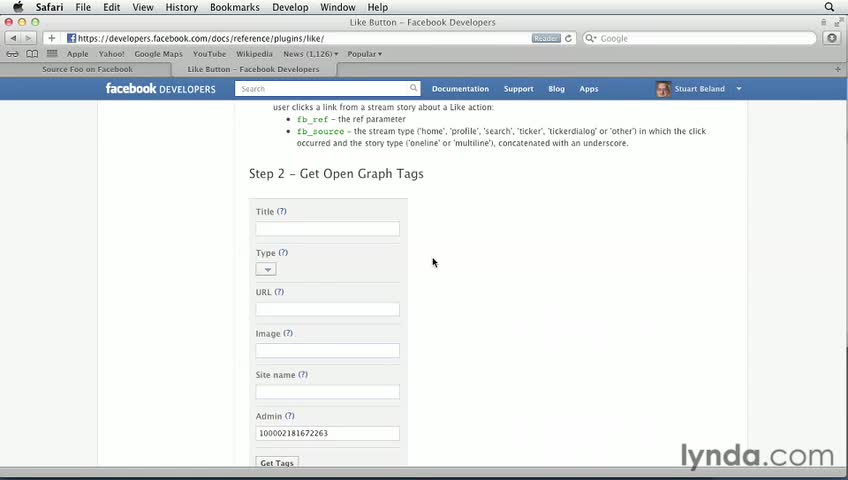Click the Get Tags button
Image resolution: width=848 pixels, height=480 pixels.
point(277,462)
